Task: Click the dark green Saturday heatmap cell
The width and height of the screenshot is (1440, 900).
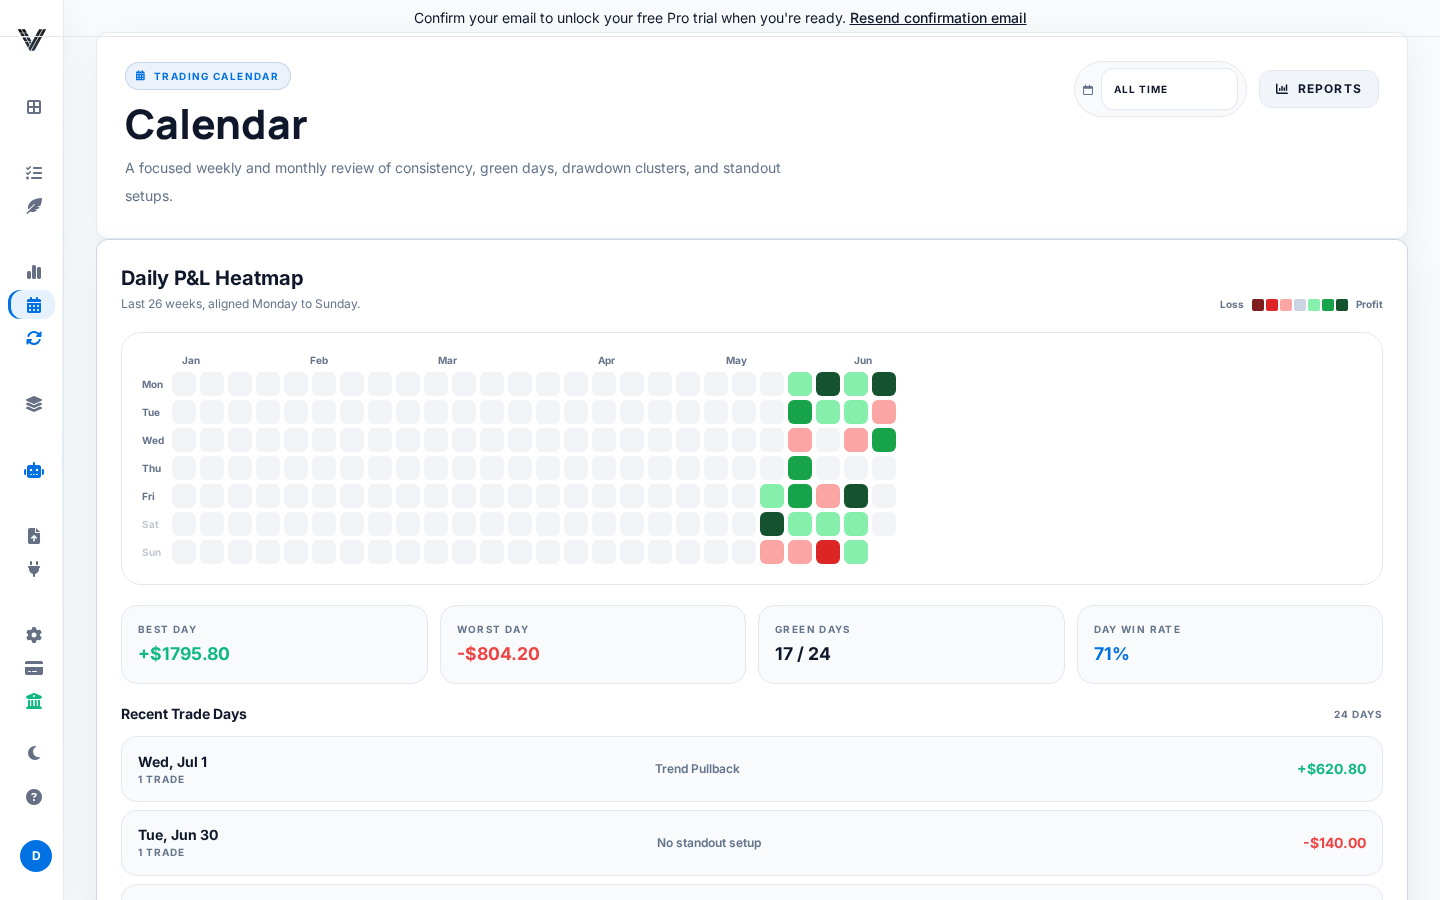Action: point(772,524)
